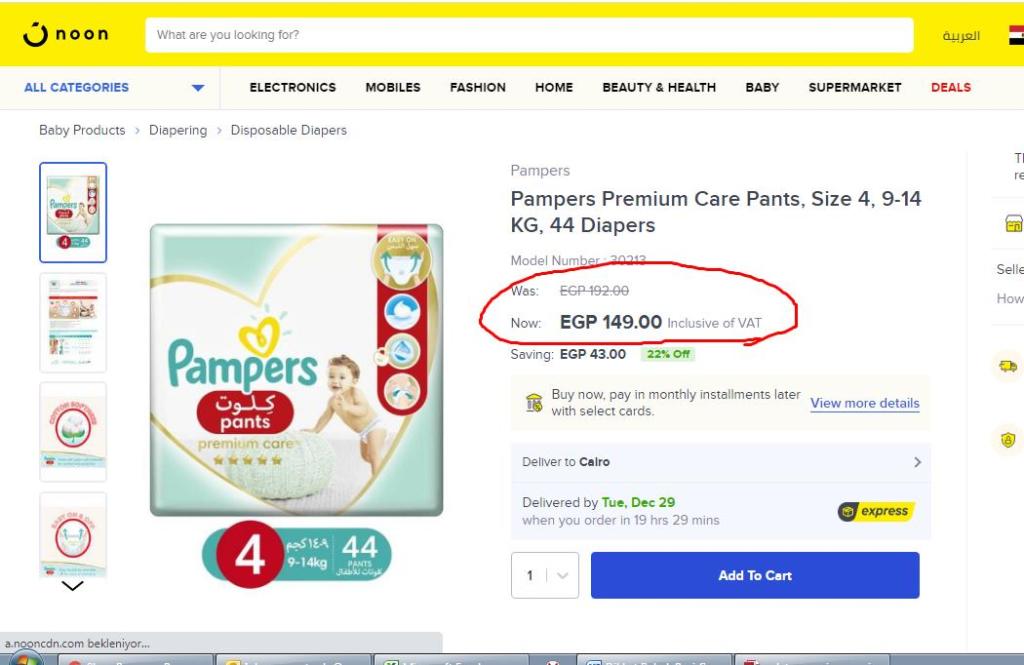
Task: Click the express delivery badge
Action: 875,511
